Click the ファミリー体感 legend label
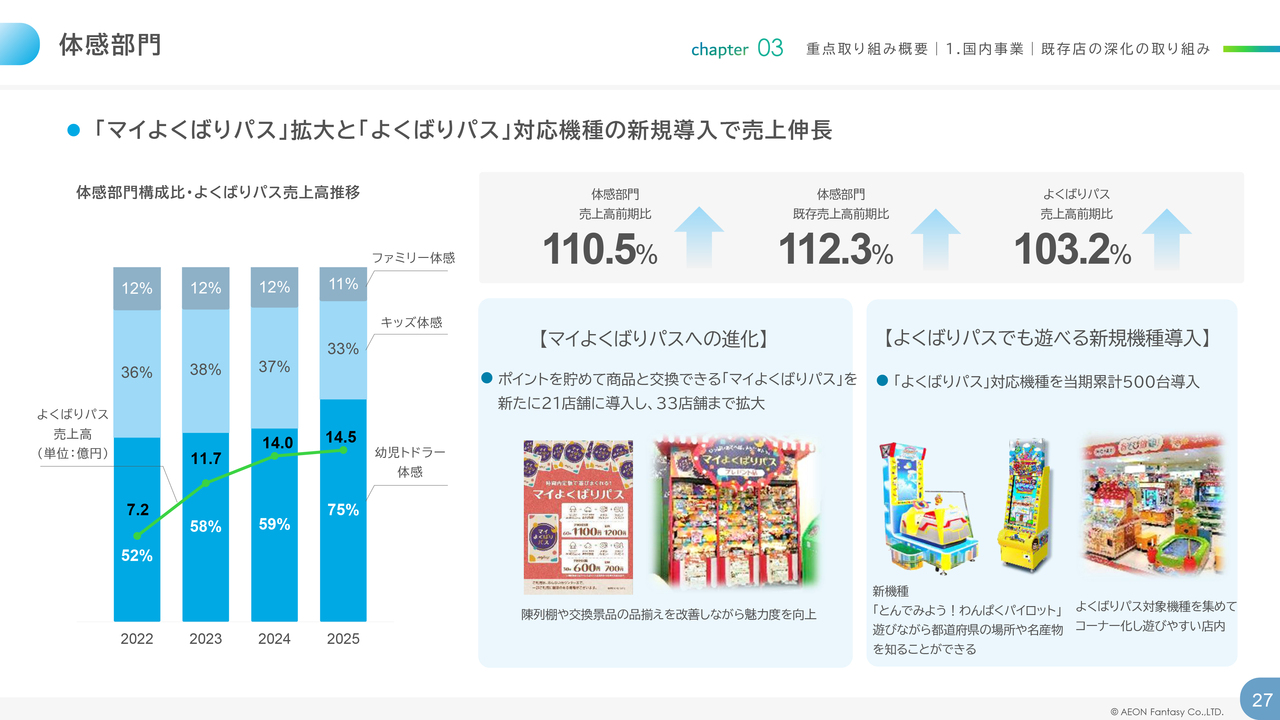 [413, 258]
